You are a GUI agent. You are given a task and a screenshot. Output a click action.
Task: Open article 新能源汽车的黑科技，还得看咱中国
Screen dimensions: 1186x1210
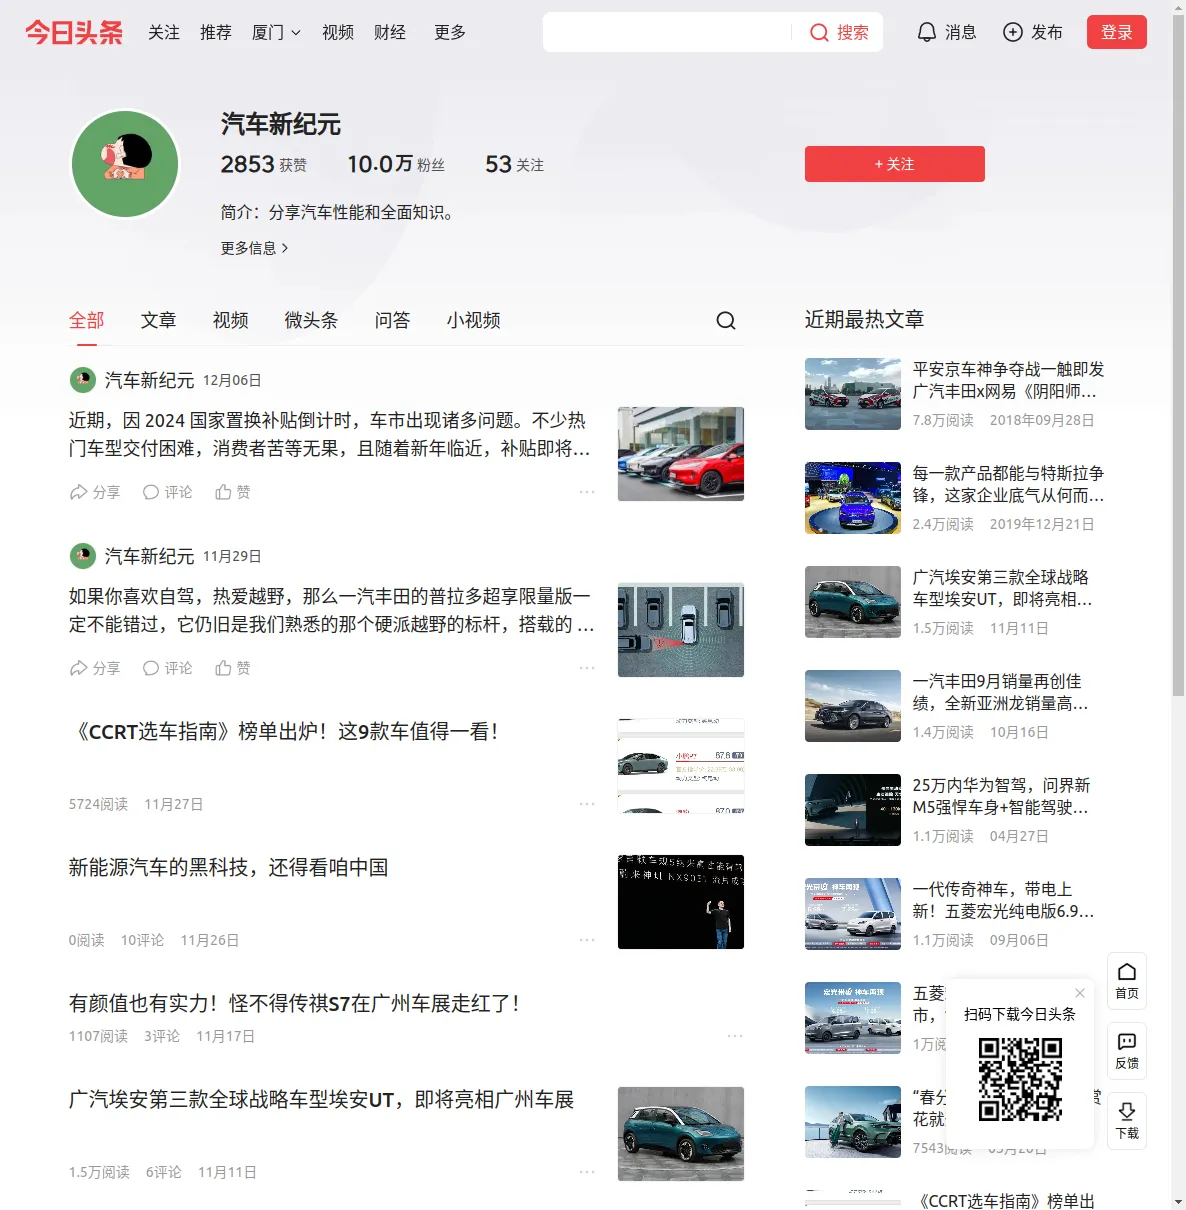(228, 868)
